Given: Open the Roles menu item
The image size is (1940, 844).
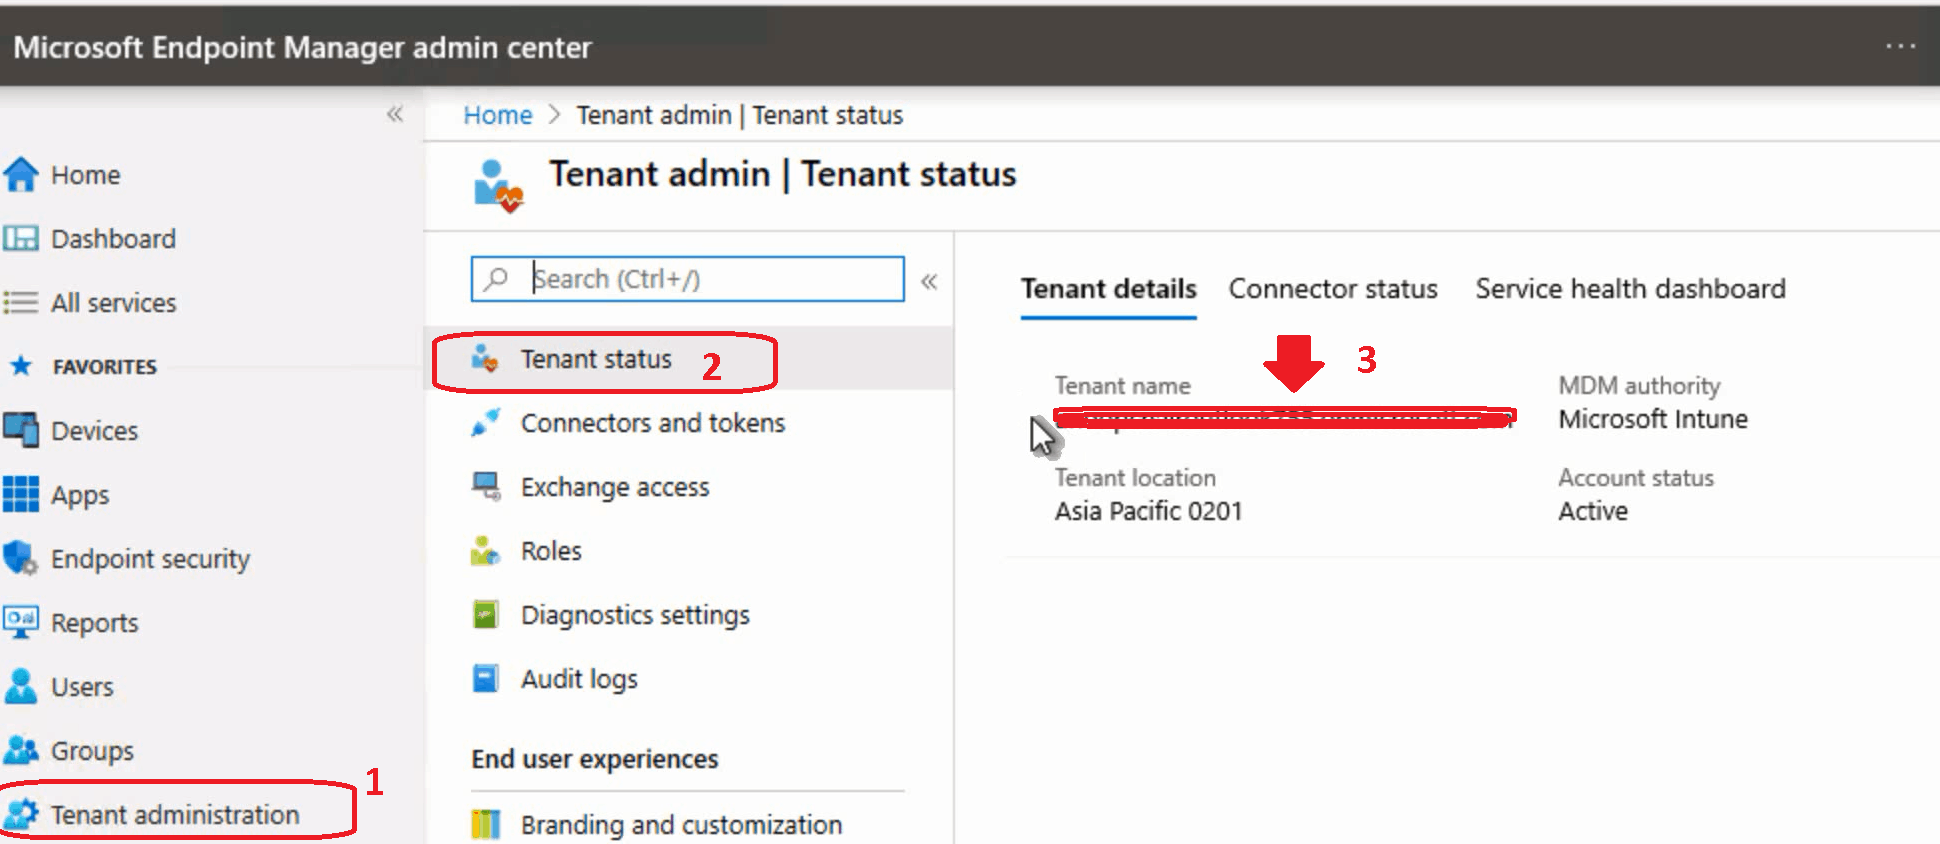Looking at the screenshot, I should [x=551, y=551].
